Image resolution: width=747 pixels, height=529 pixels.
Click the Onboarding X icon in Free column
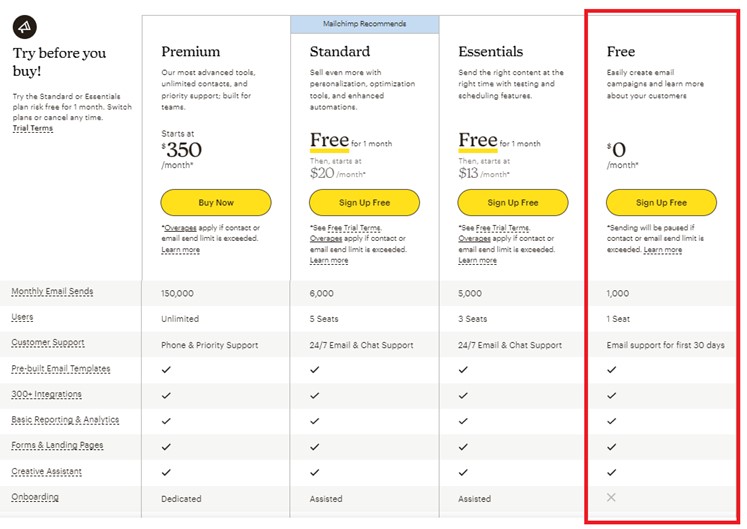point(612,497)
